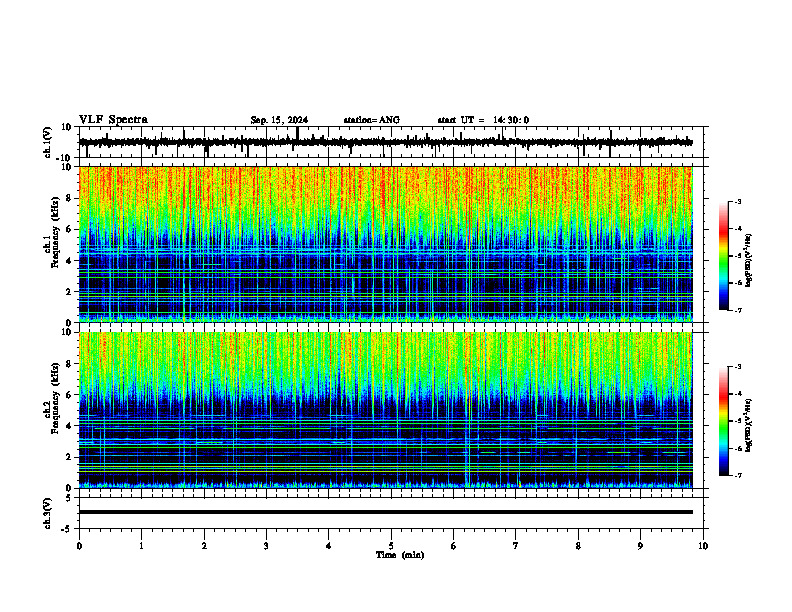This screenshot has height=612, width=792.
Task: Click the "-7" label on ch.2 color scale
Action: [x=738, y=475]
